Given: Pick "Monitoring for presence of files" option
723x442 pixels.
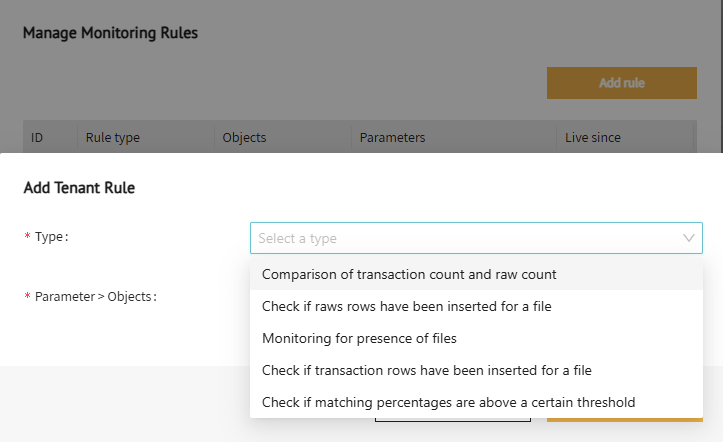Looking at the screenshot, I should click(359, 338).
